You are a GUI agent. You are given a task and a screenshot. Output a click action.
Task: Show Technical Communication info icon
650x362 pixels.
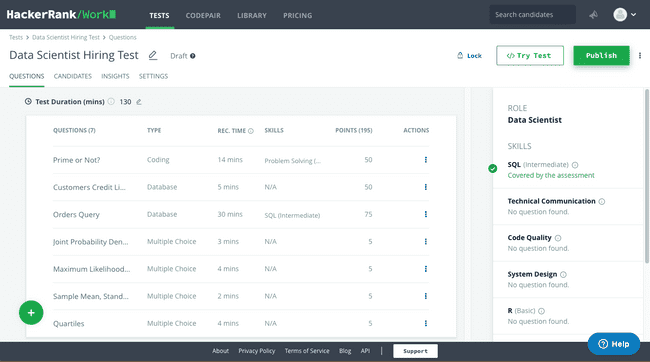click(601, 202)
